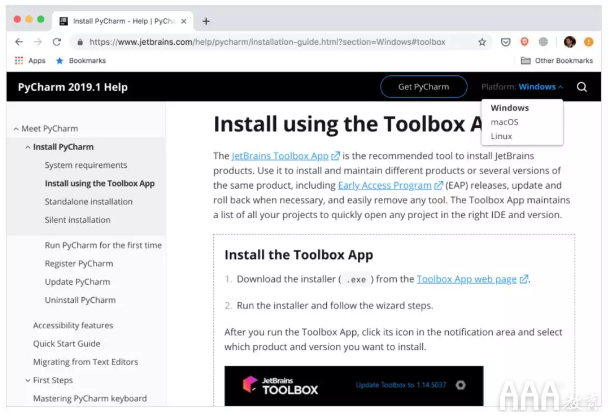Reload the page using the refresh icon

[57, 42]
